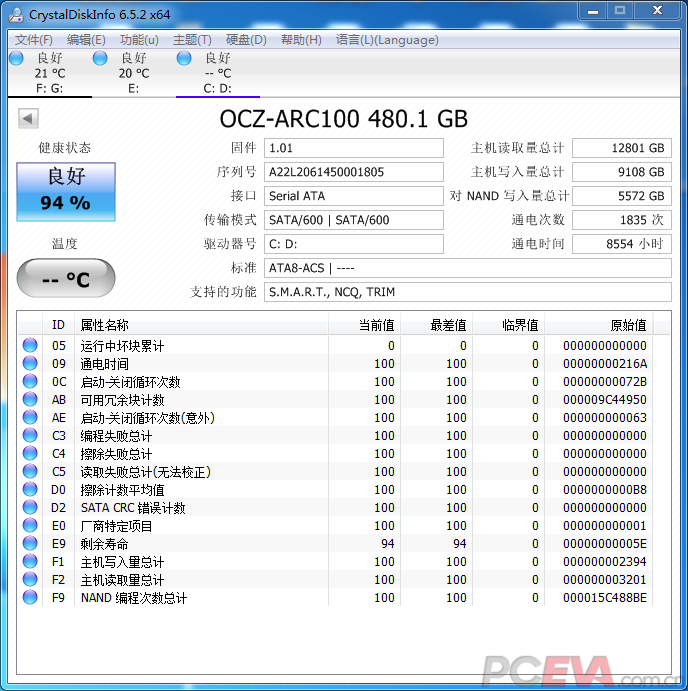Open the 帮助(H) menu
The width and height of the screenshot is (688, 691).
pos(301,40)
